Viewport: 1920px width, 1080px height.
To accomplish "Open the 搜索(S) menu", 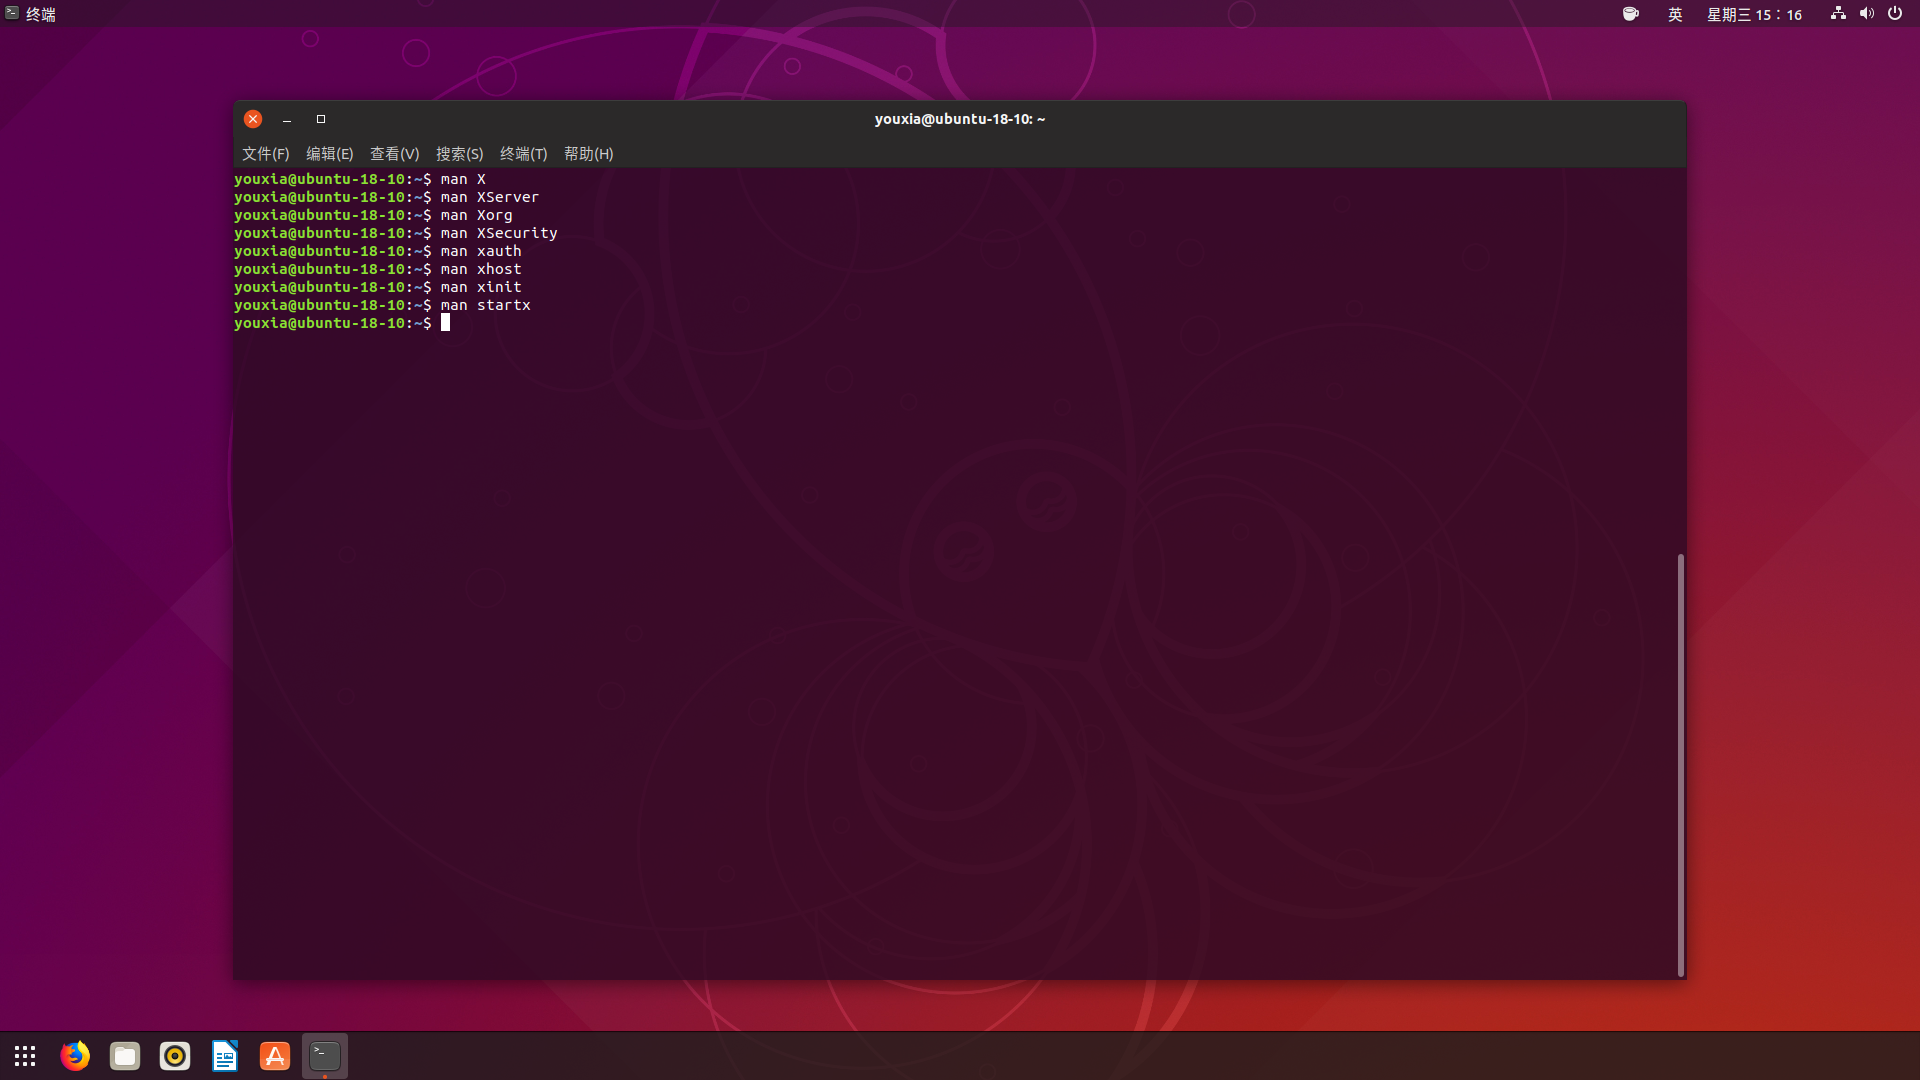I will (459, 154).
